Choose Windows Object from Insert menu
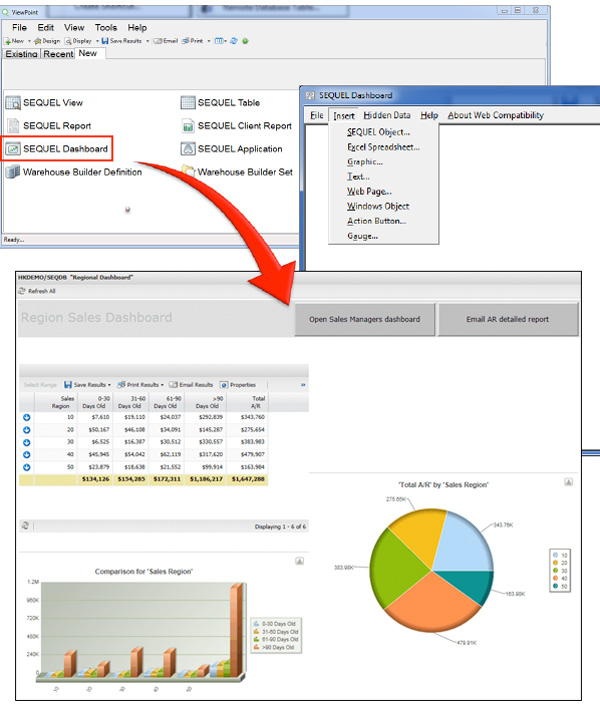The image size is (600, 706). click(378, 207)
